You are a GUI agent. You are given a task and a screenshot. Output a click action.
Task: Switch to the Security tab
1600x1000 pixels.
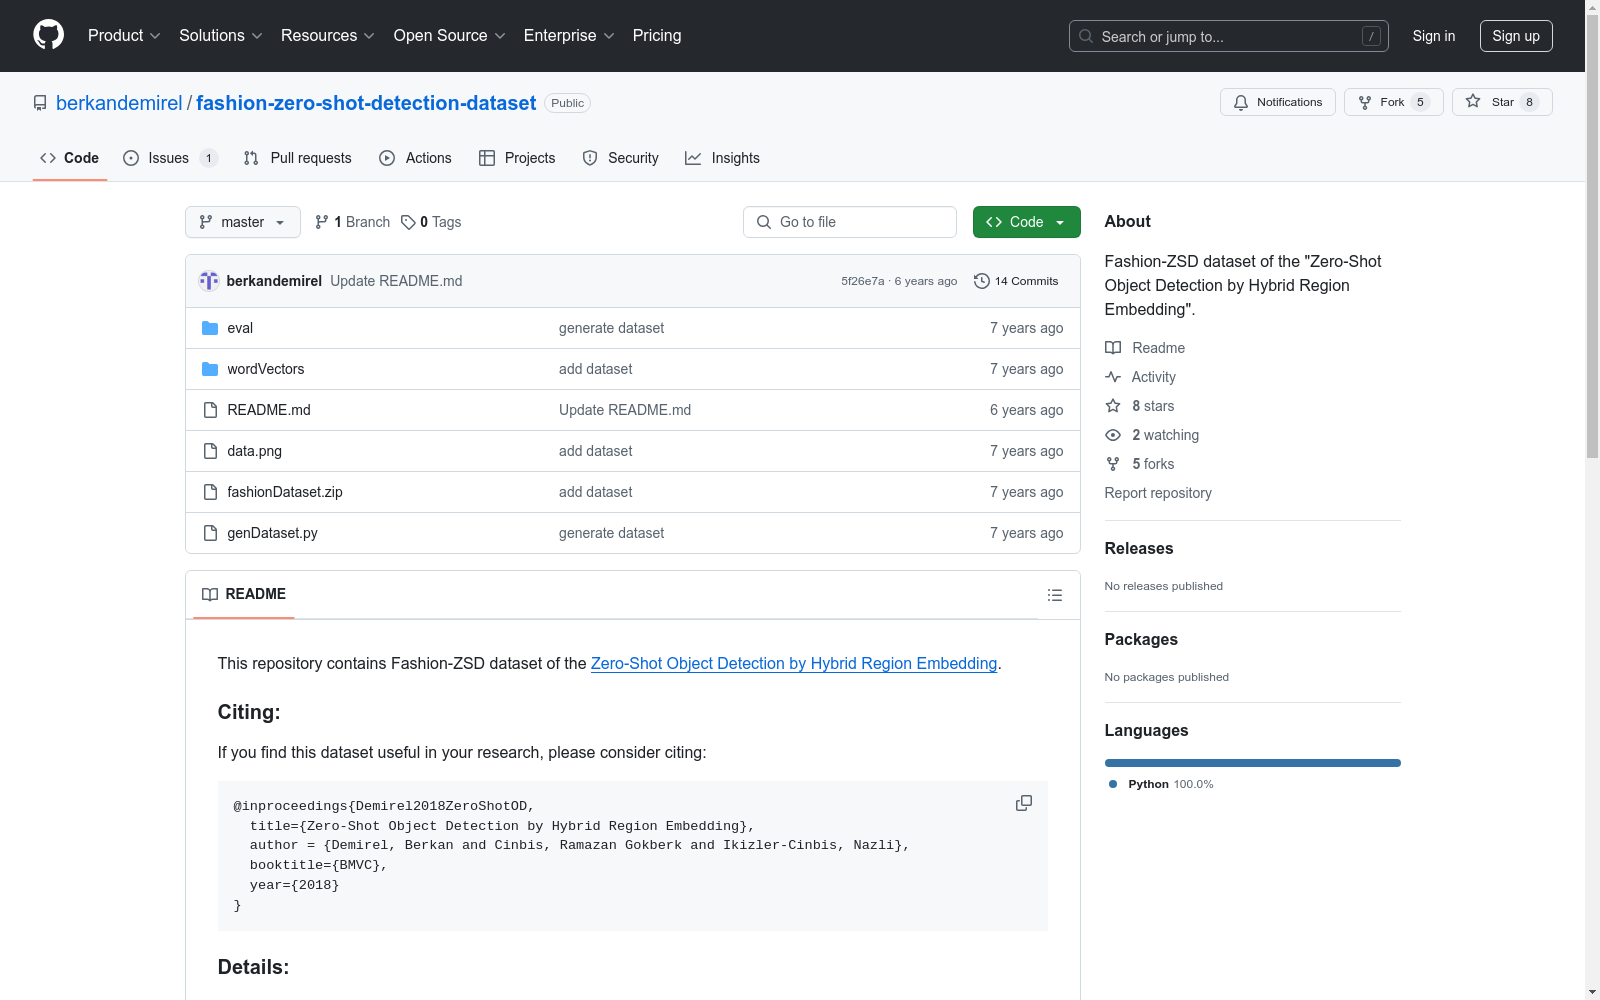point(621,158)
